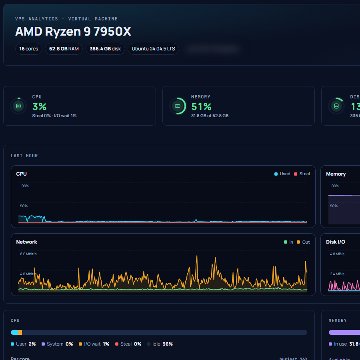The width and height of the screenshot is (360, 360).
Task: Click the cyan User swatch in CPU breakdown
Action: point(13,344)
